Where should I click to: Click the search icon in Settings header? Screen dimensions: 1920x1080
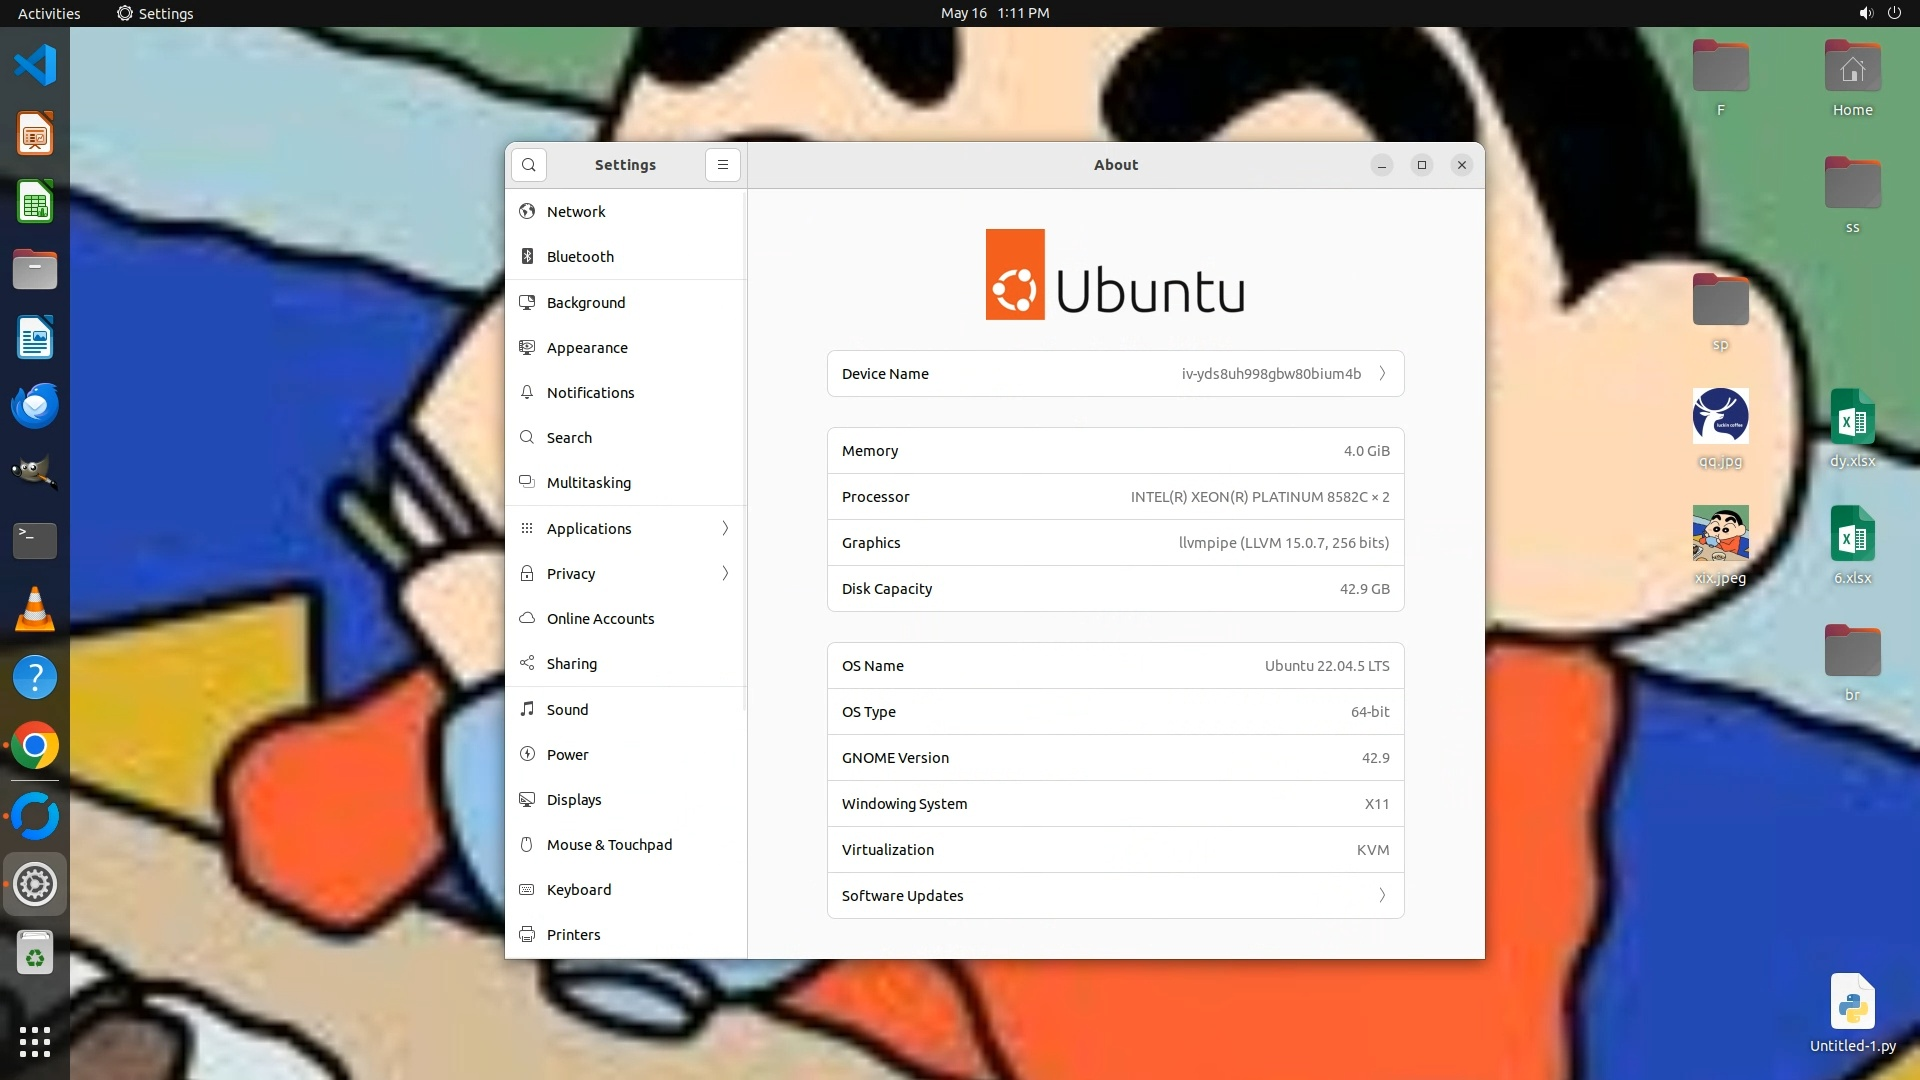[528, 165]
